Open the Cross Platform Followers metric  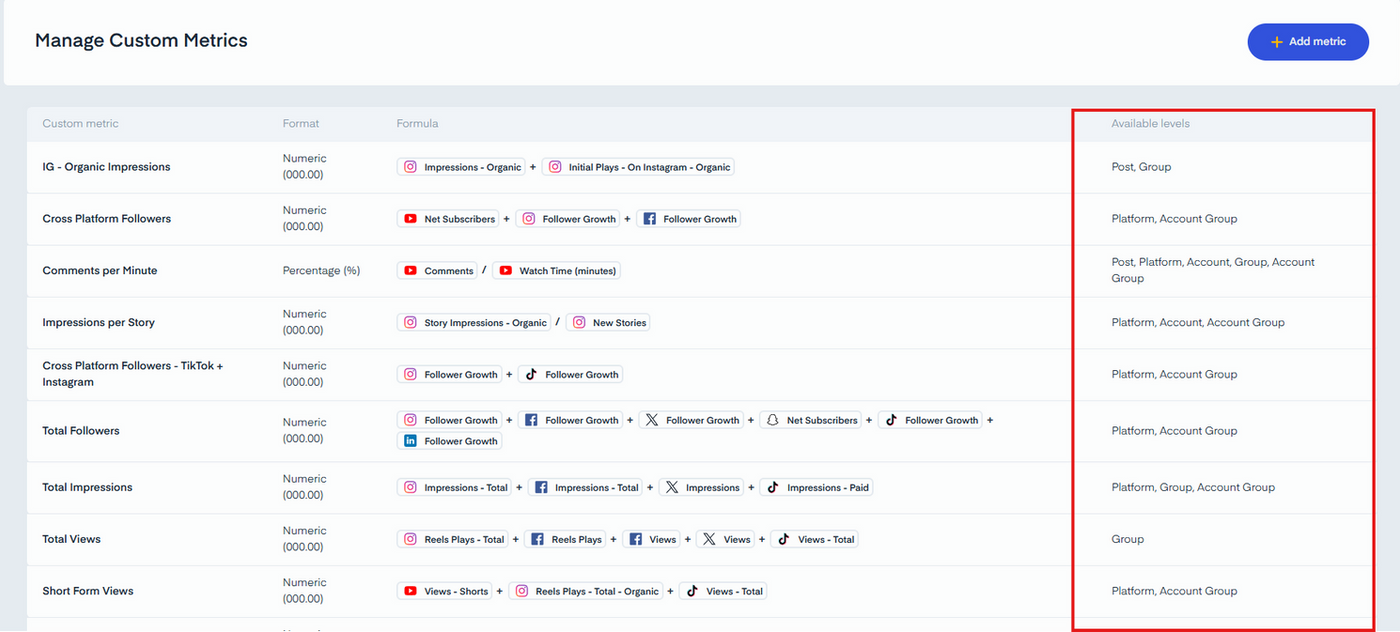pyautogui.click(x=106, y=219)
